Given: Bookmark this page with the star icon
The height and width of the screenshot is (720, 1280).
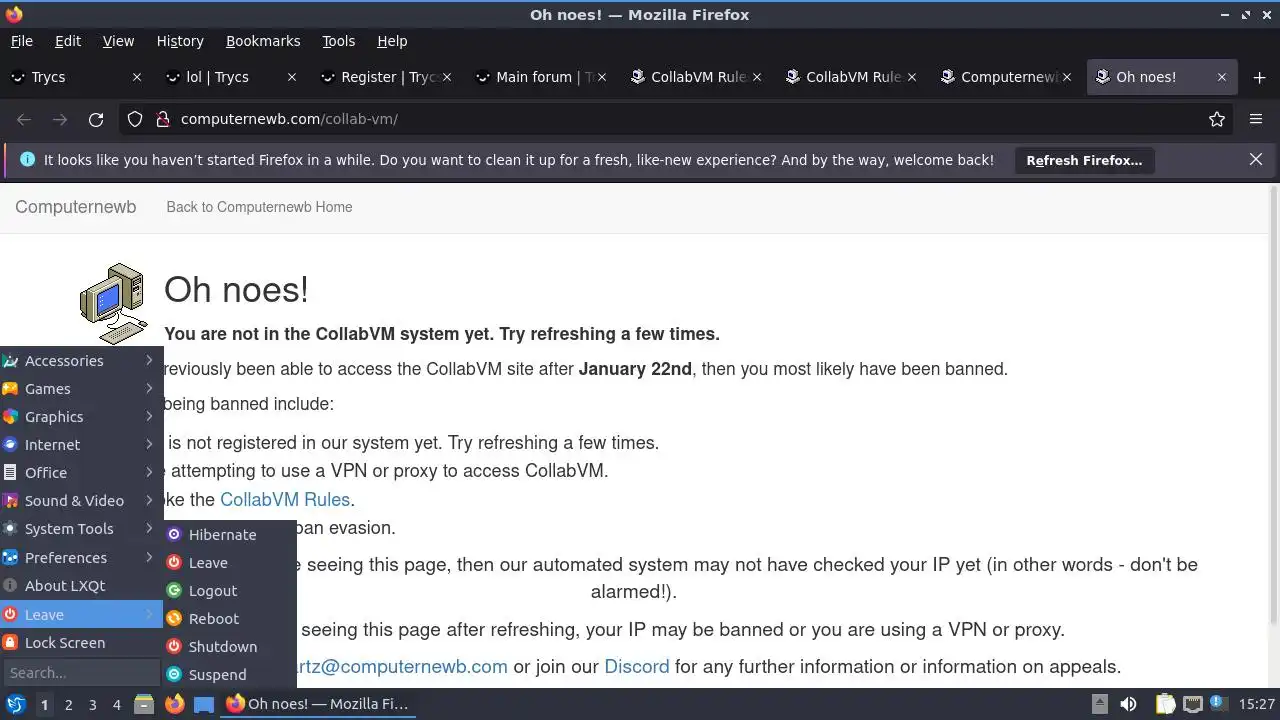Looking at the screenshot, I should click(1217, 119).
